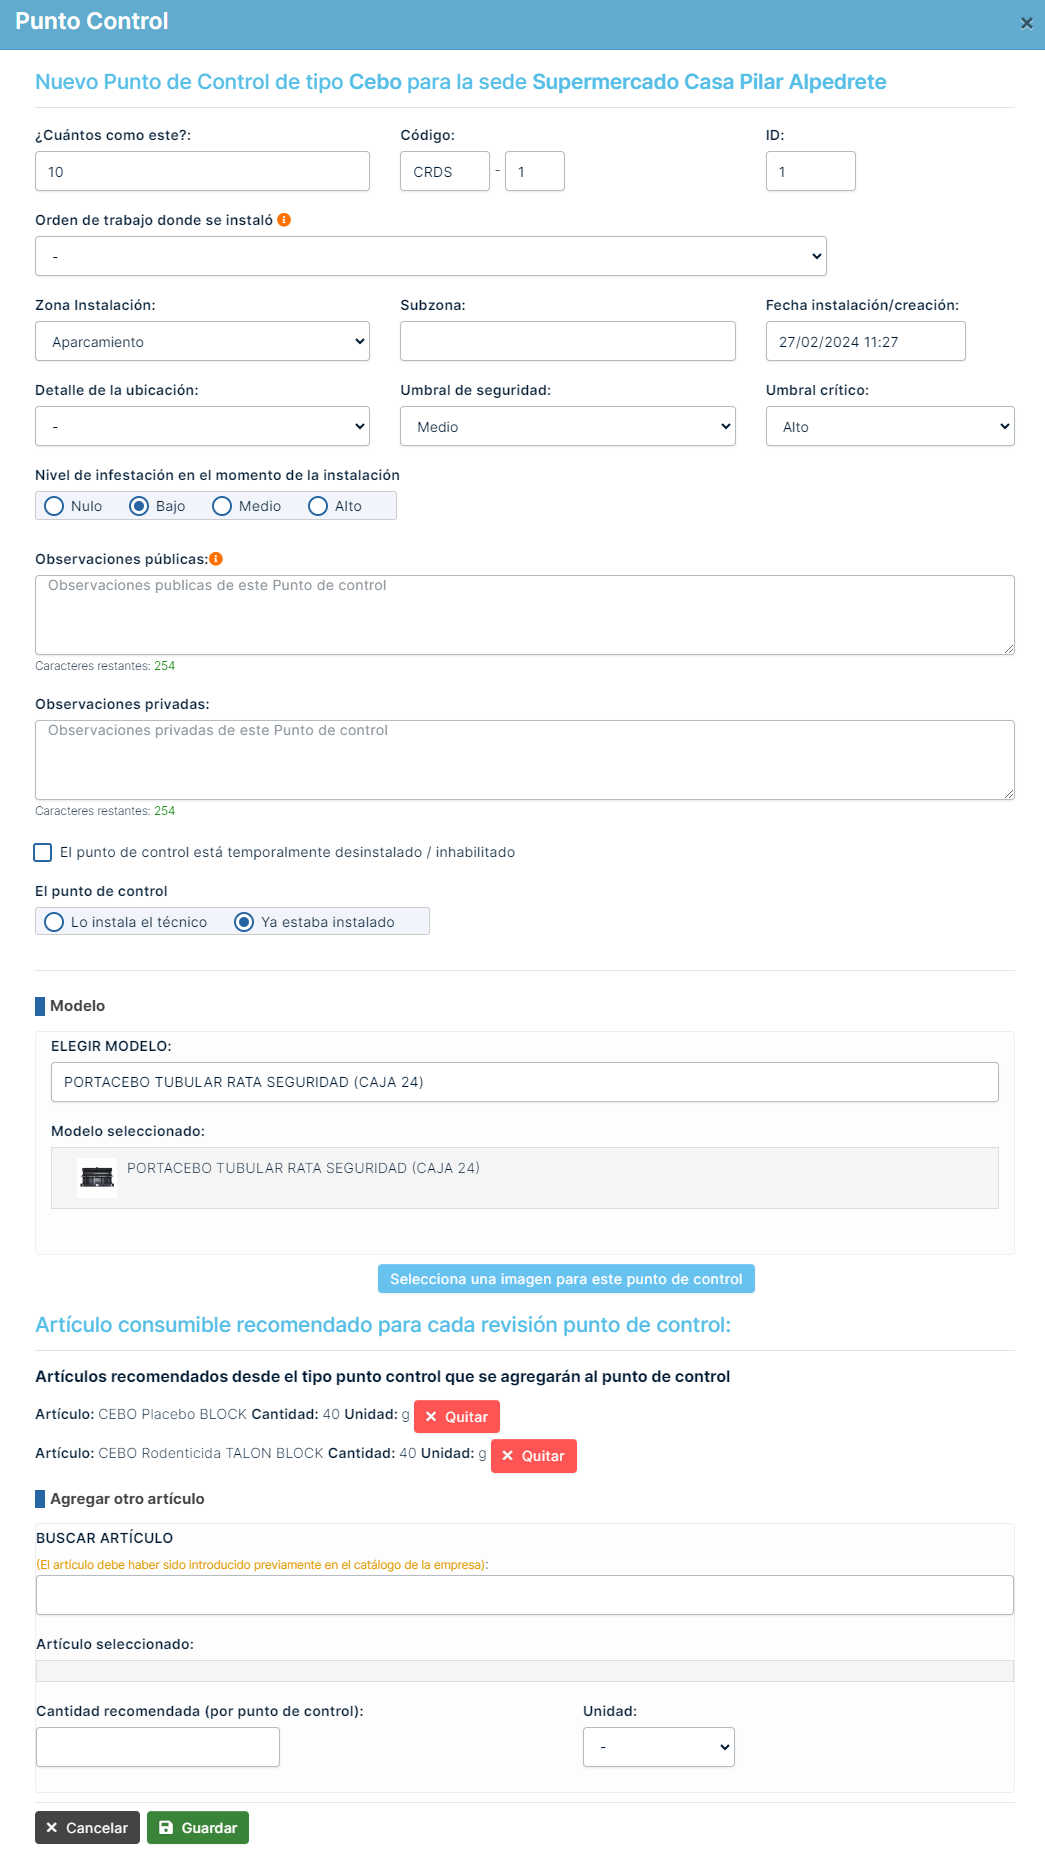Click the info icon next to Observaciones públicas
This screenshot has width=1045, height=1853.
(x=216, y=559)
